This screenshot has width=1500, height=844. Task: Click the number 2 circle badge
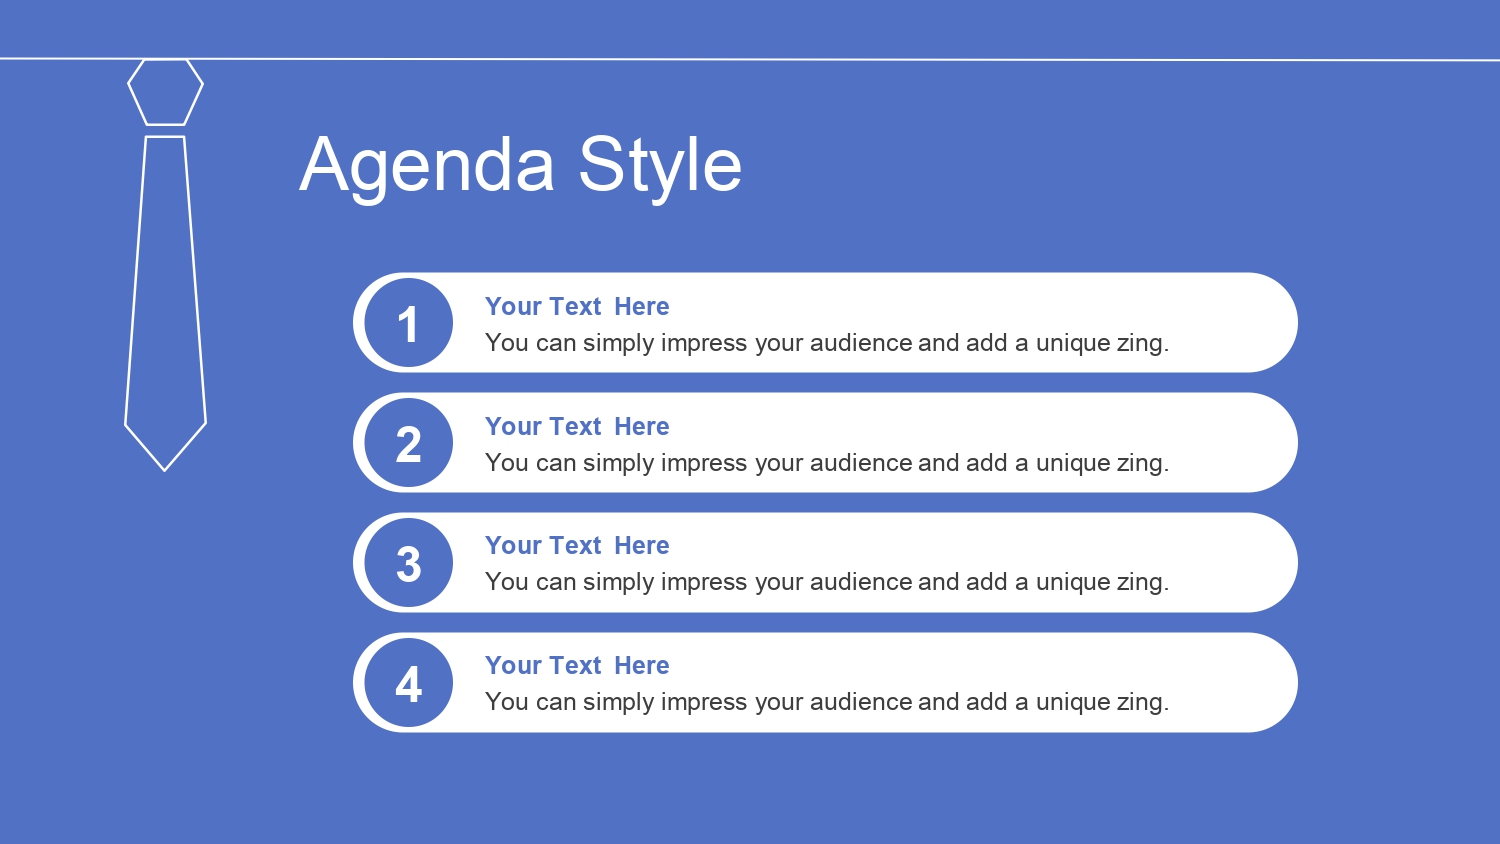coord(408,443)
